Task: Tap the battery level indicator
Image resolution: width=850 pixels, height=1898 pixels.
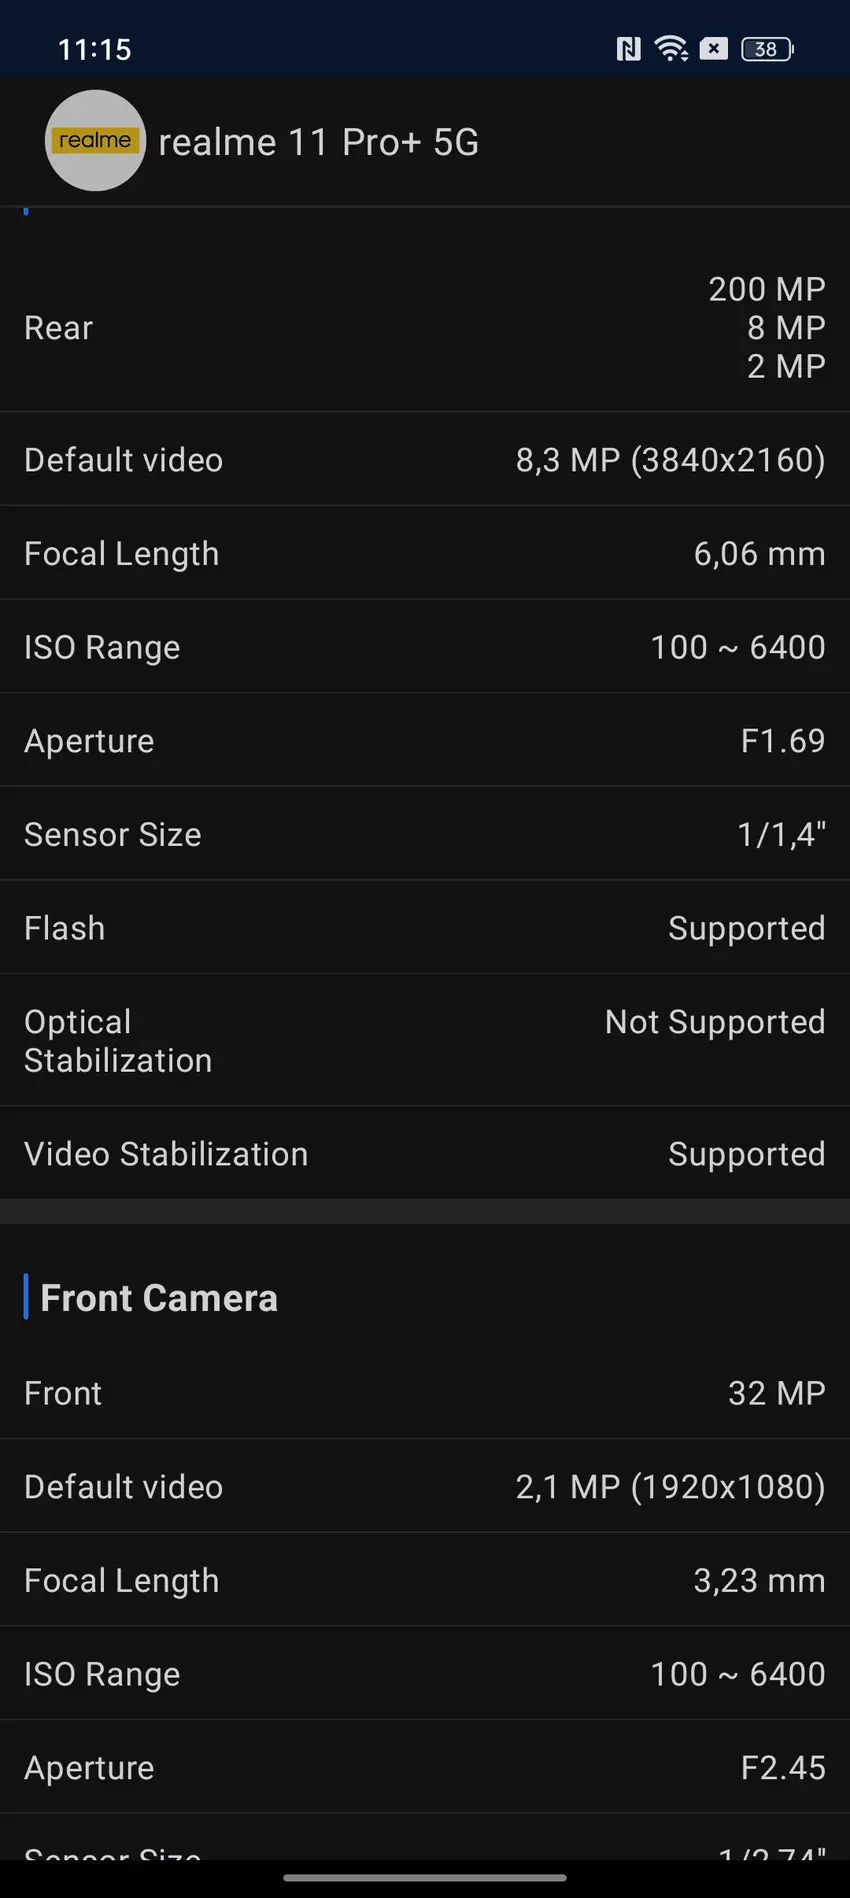Action: [x=767, y=48]
